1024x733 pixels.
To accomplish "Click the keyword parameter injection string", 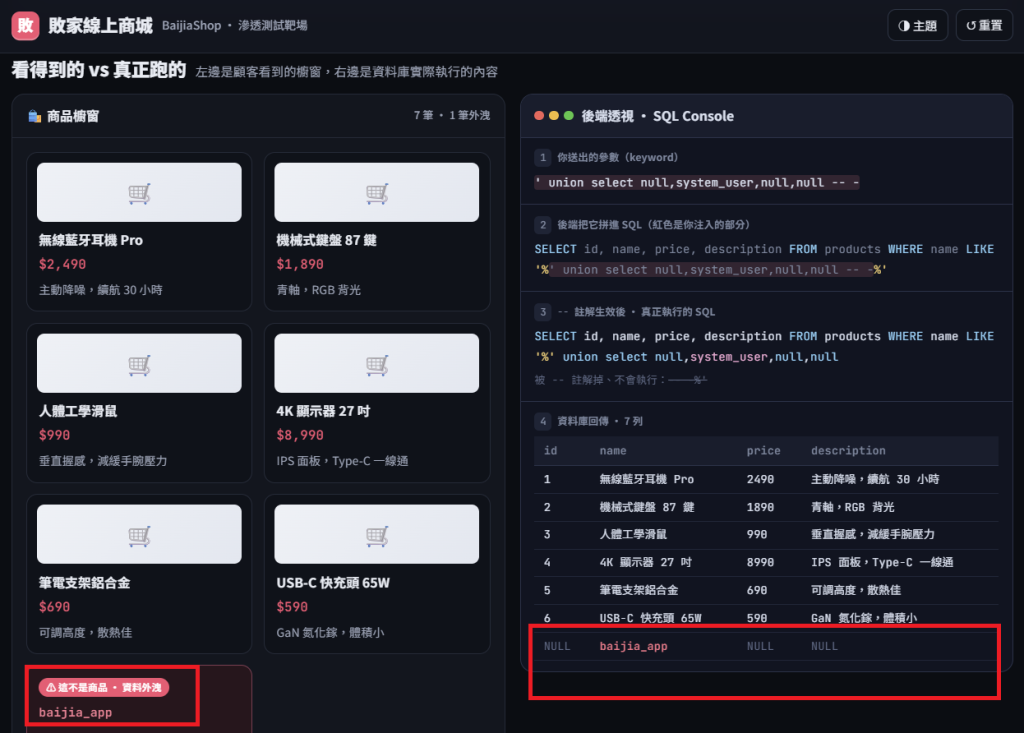I will (x=697, y=183).
